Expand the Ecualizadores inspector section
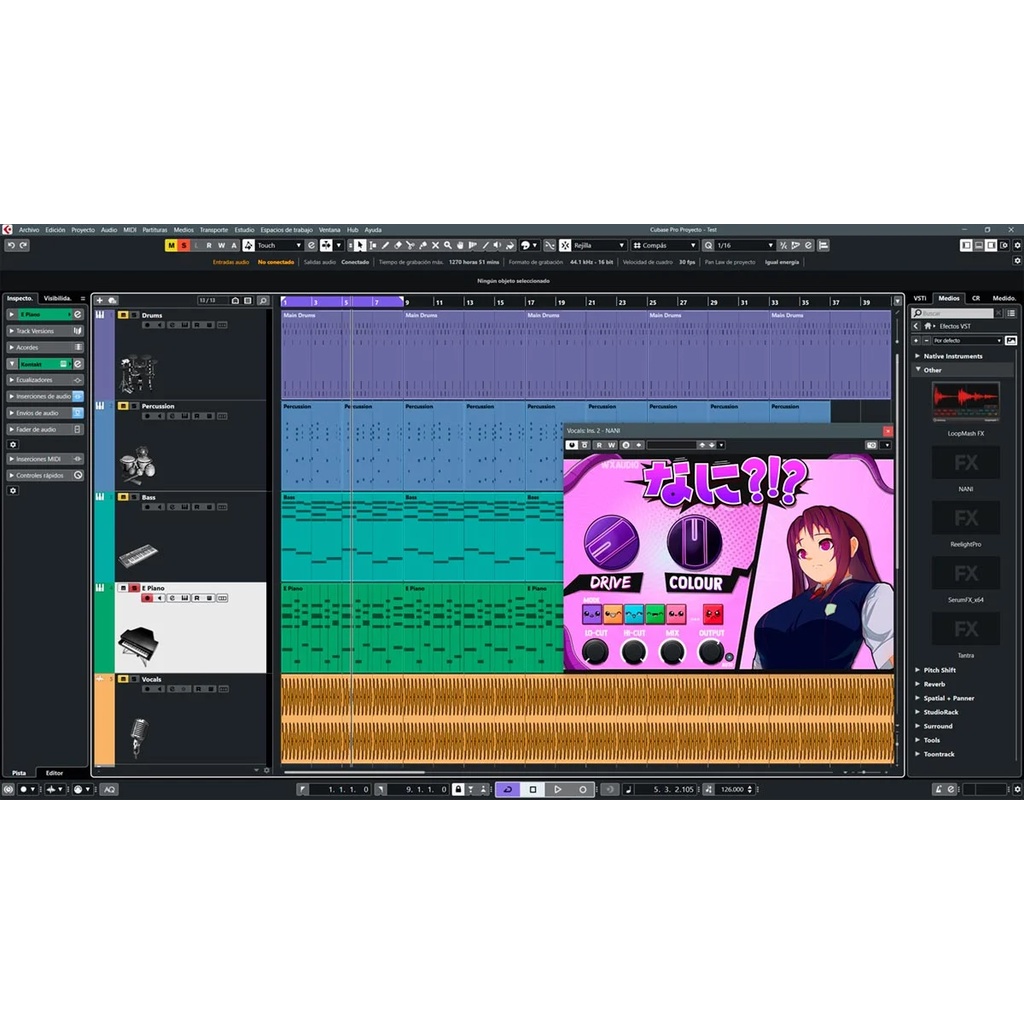Viewport: 1024px width, 1024px height. click(x=45, y=380)
